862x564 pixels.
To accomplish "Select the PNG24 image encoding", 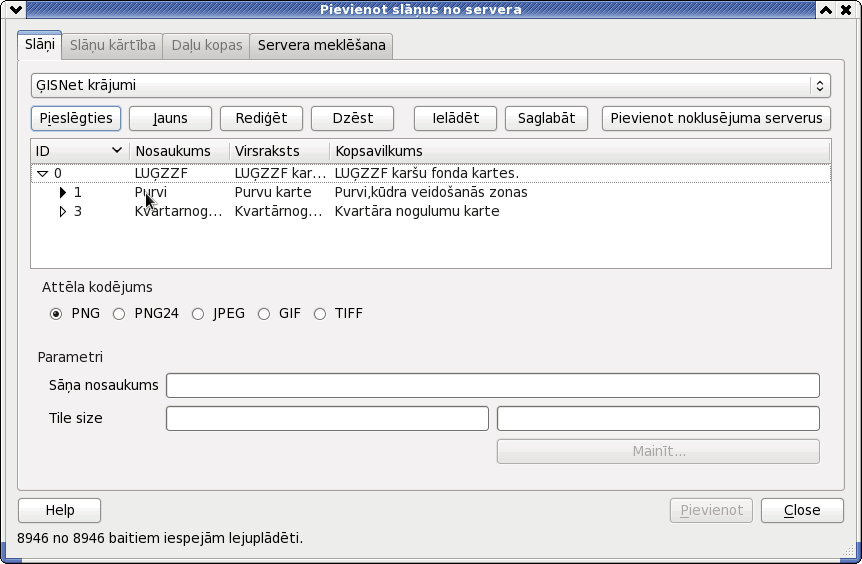I will pos(119,314).
